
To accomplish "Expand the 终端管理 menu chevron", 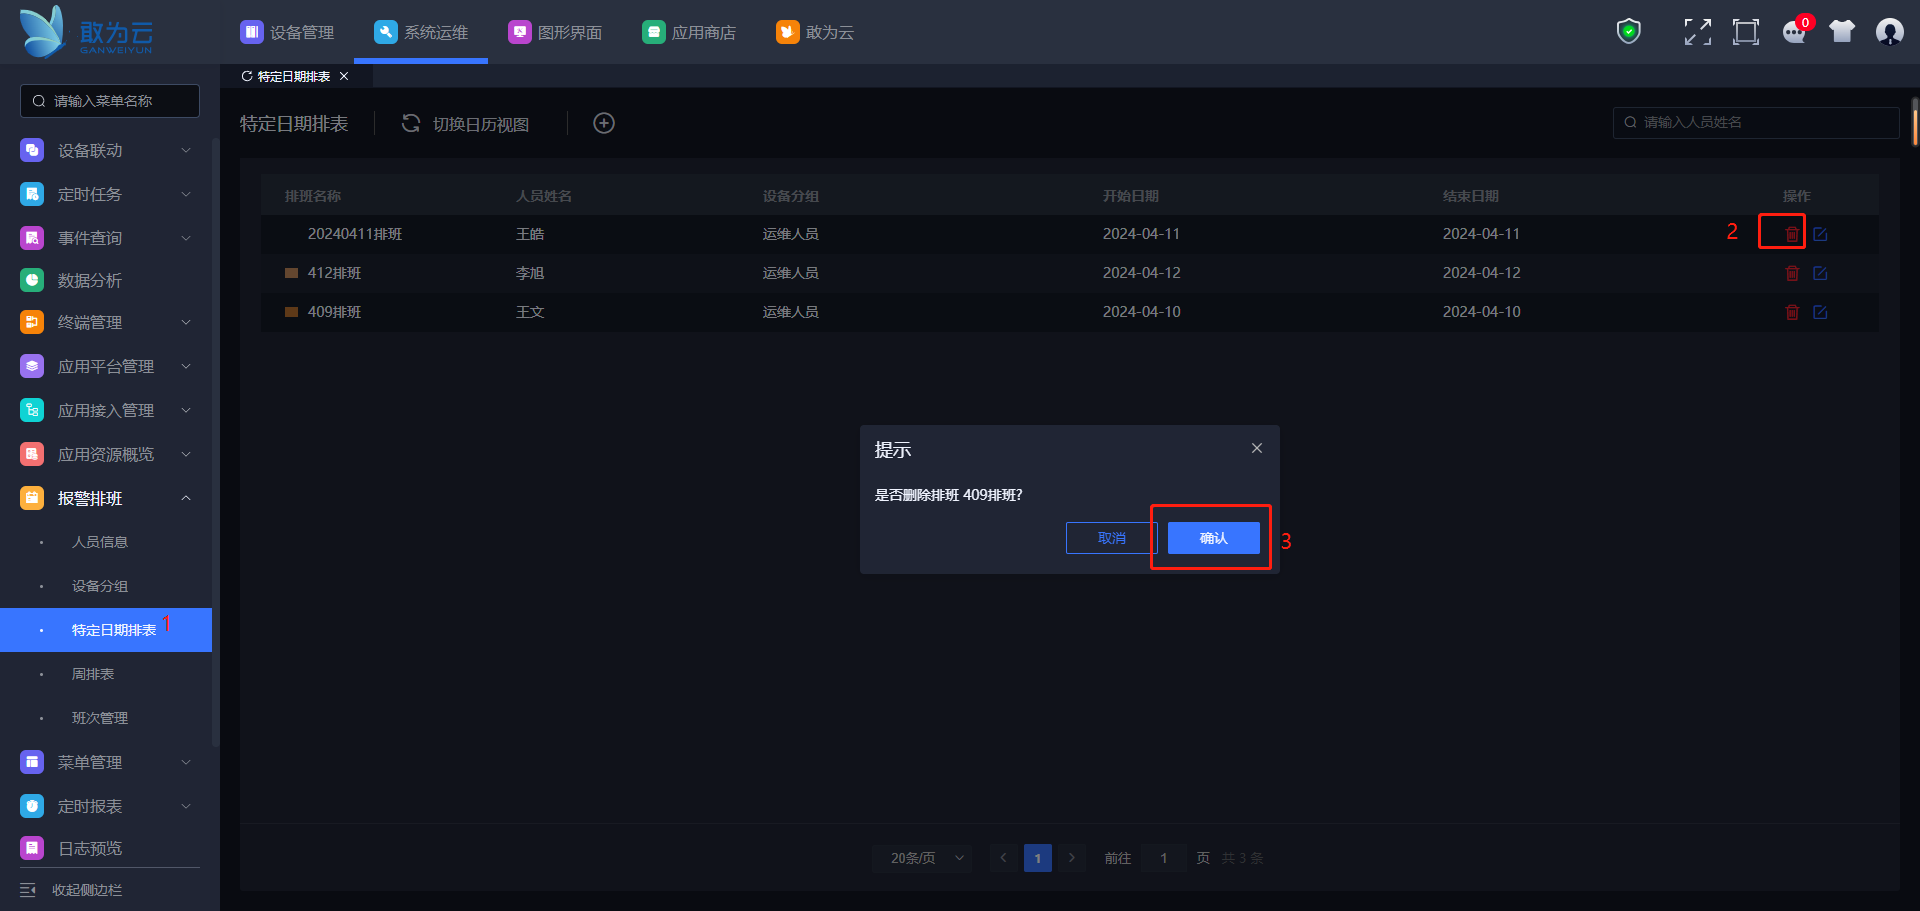I will 186,322.
